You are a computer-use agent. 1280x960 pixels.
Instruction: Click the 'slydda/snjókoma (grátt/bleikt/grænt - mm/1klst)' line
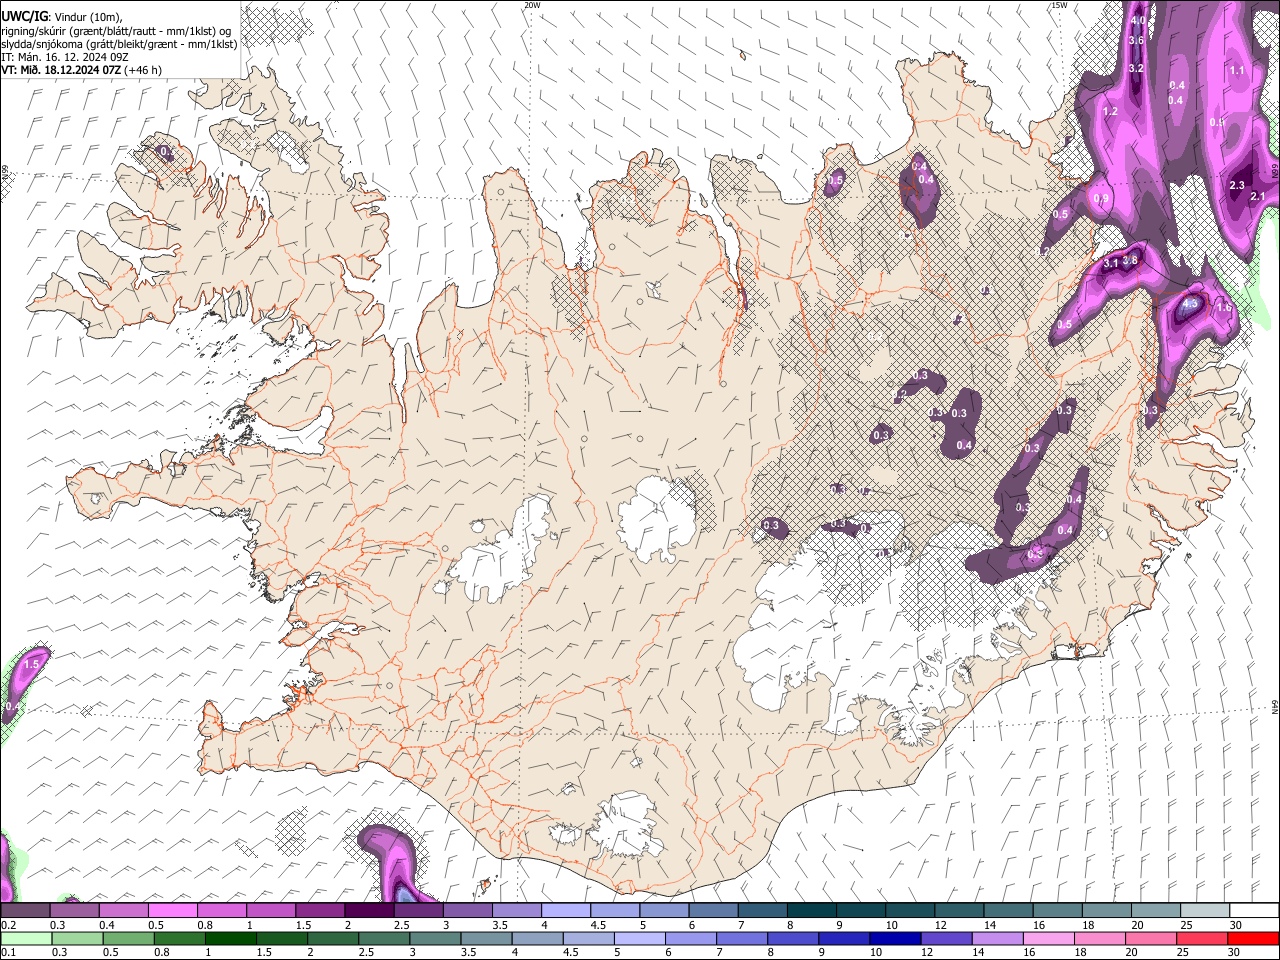click(x=119, y=44)
